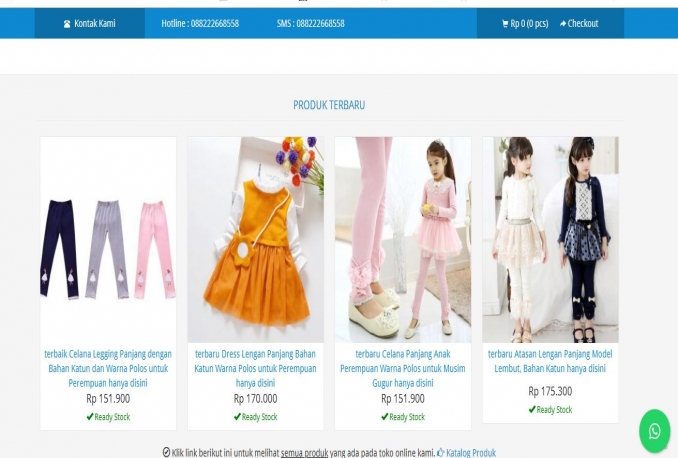Open the Katalog Produk link
This screenshot has height=458, width=678.
click(471, 452)
